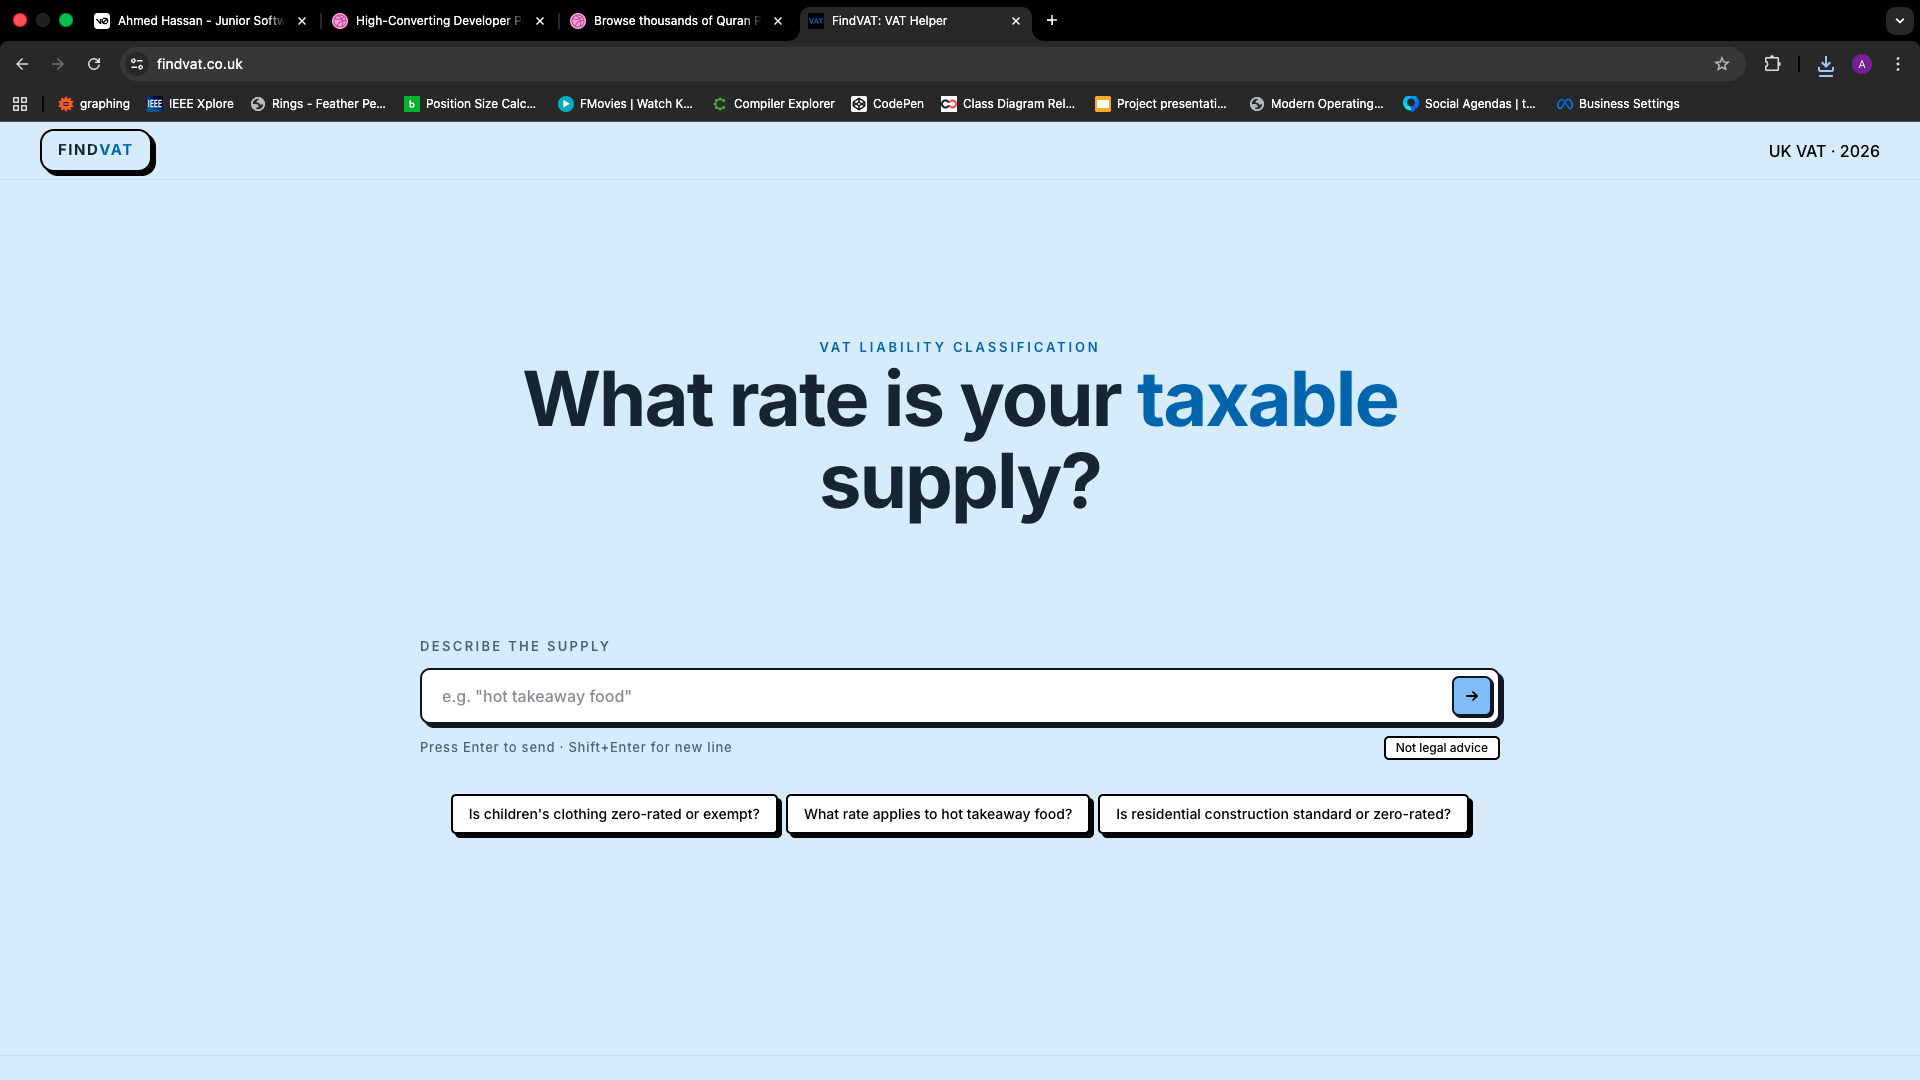Open the user profile avatar
Screen dimensions: 1920x1080
click(1861, 64)
